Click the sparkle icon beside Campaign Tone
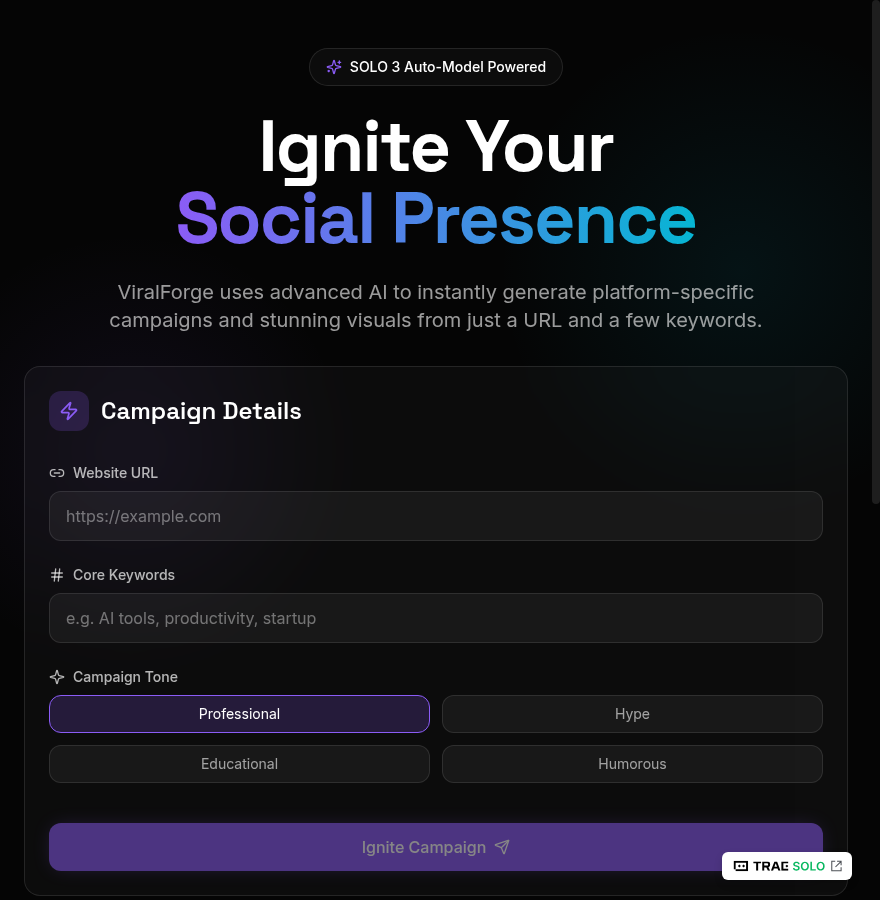The height and width of the screenshot is (900, 880). 57,677
